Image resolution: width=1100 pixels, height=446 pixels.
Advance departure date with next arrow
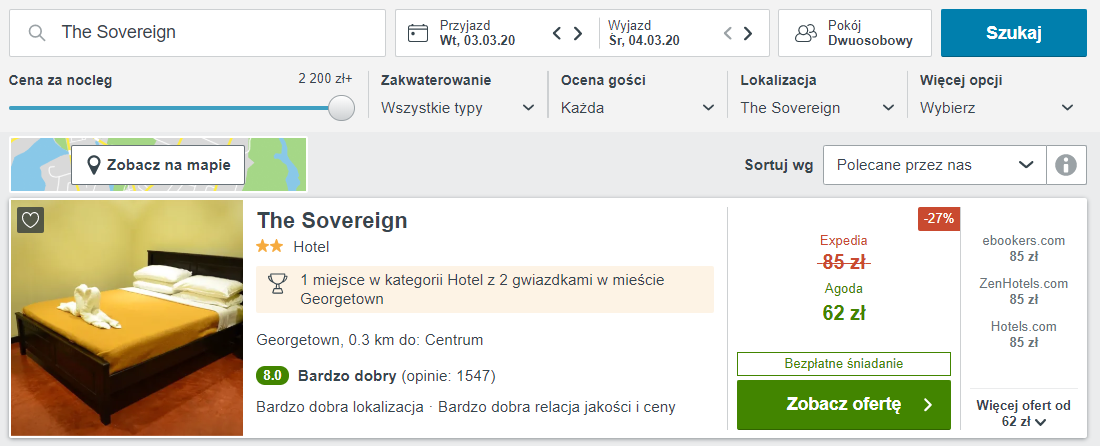click(x=748, y=33)
